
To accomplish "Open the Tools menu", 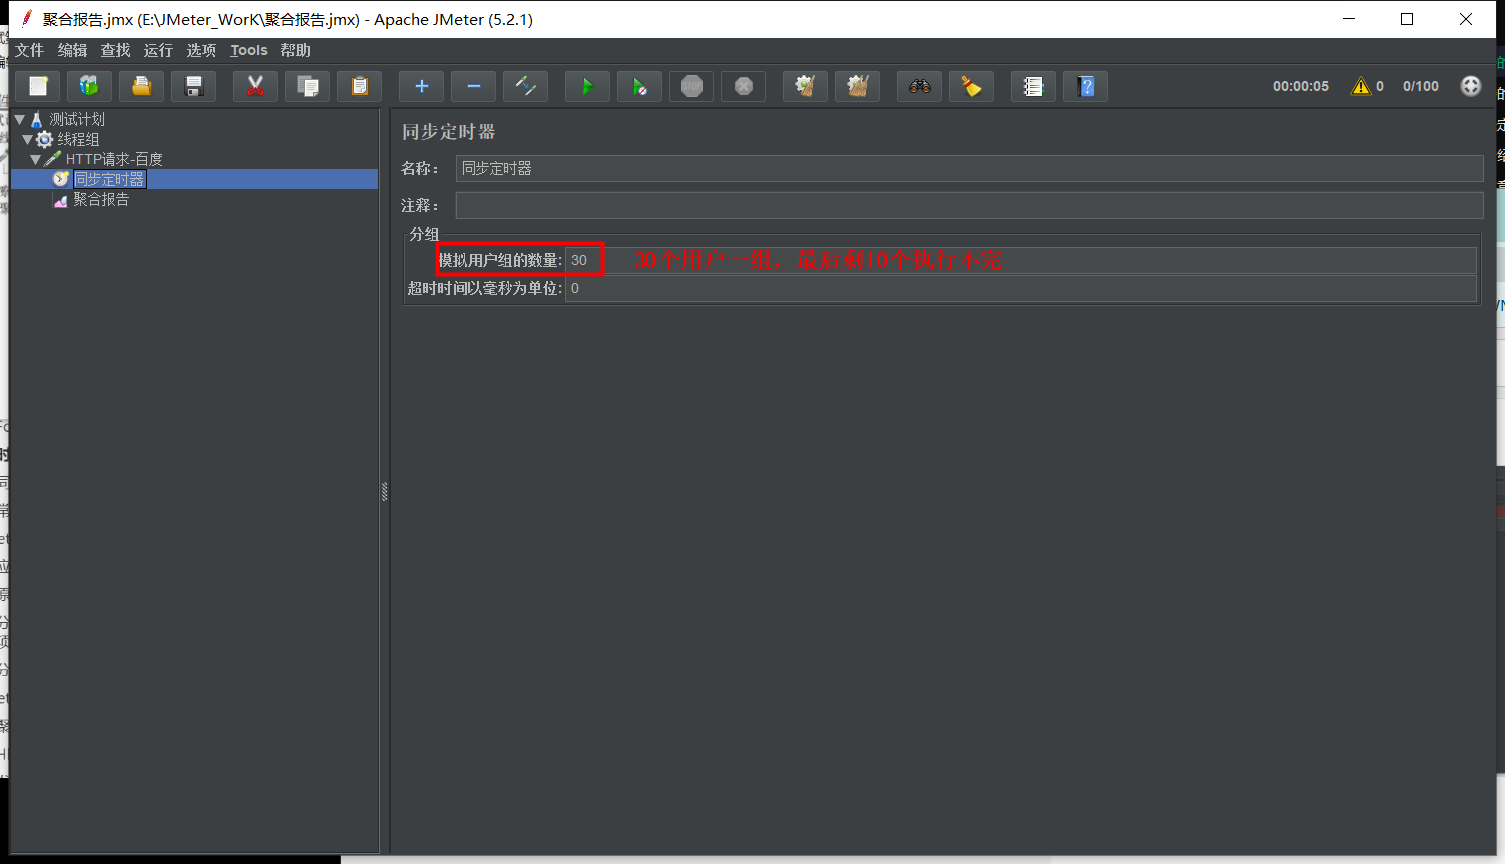I will (249, 50).
